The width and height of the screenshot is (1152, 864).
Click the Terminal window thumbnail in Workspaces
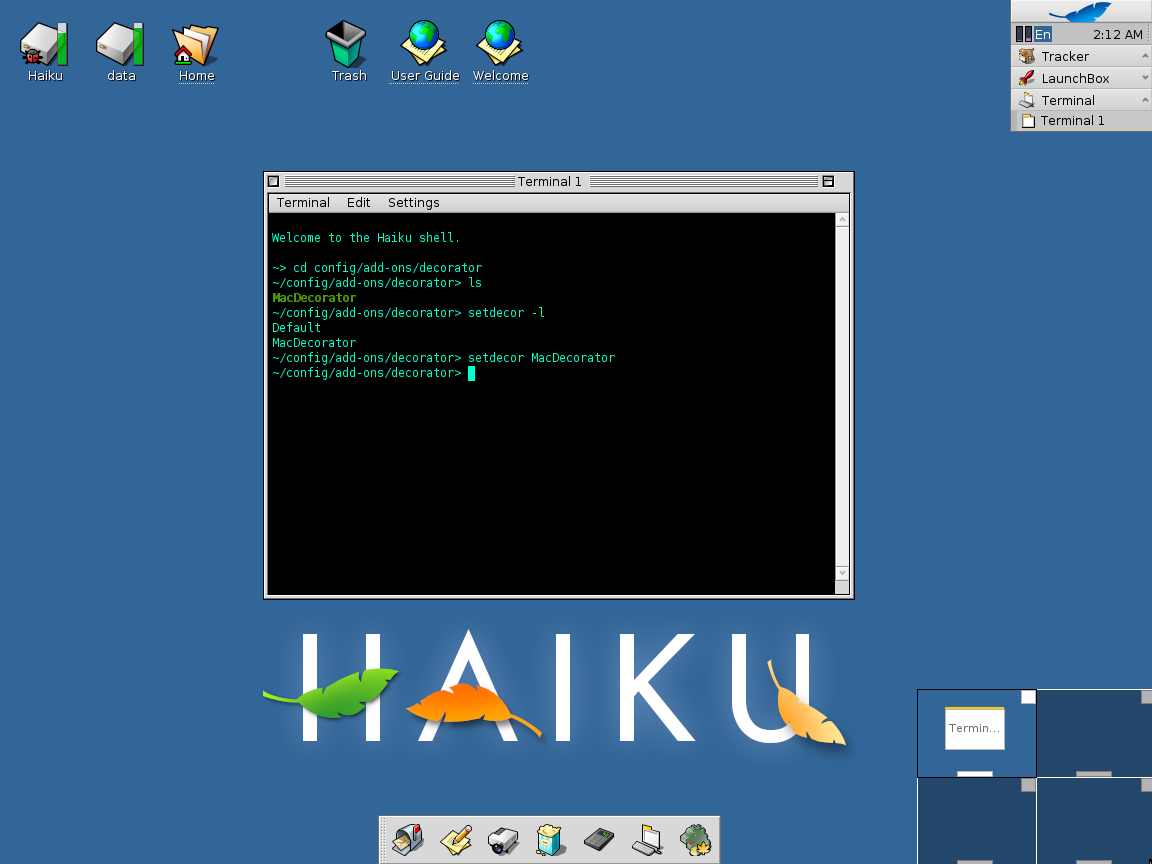pyautogui.click(x=974, y=728)
